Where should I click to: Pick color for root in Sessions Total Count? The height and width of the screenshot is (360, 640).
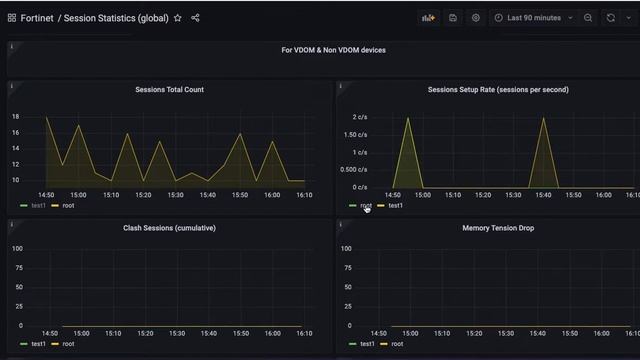coord(55,206)
